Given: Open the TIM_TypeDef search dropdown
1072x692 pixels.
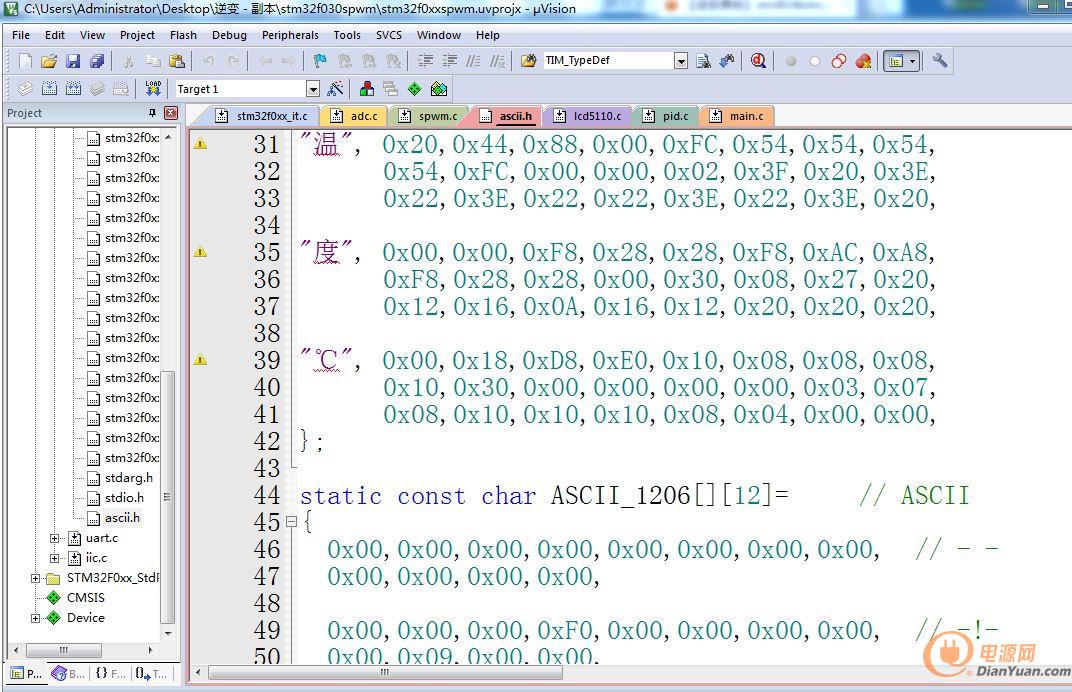Looking at the screenshot, I should click(x=681, y=61).
